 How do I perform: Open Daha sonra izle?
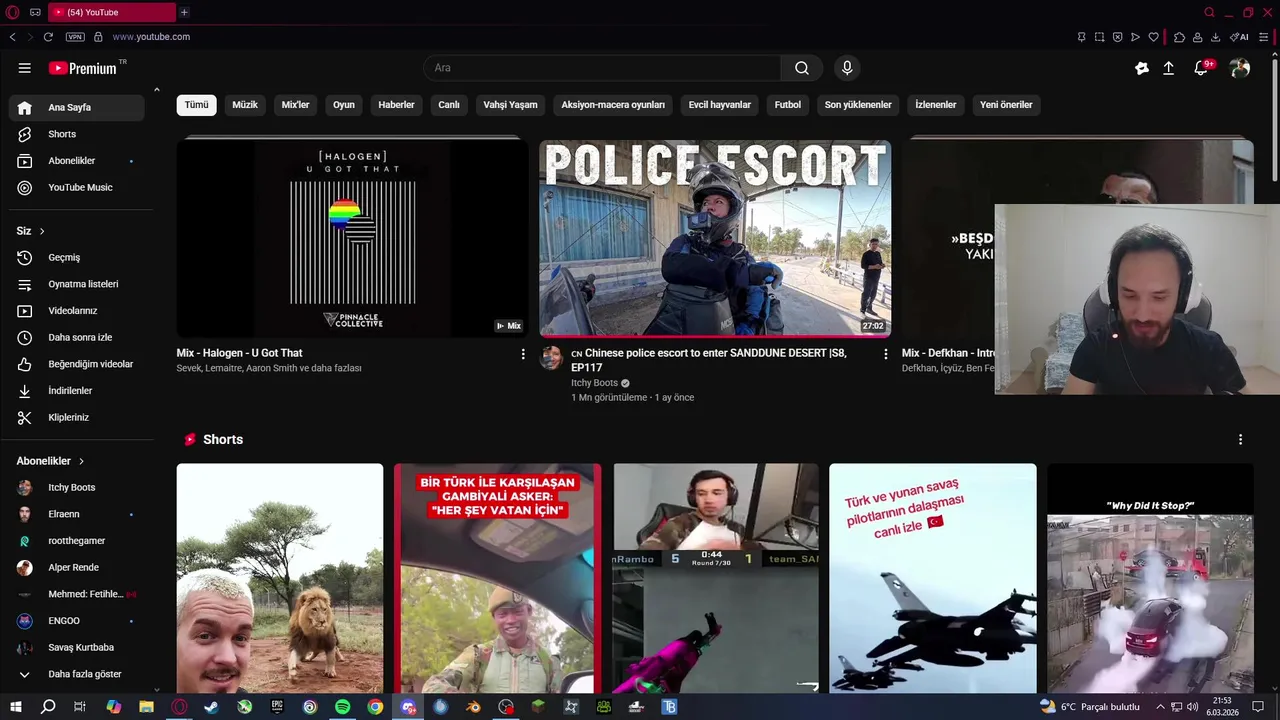pos(76,337)
